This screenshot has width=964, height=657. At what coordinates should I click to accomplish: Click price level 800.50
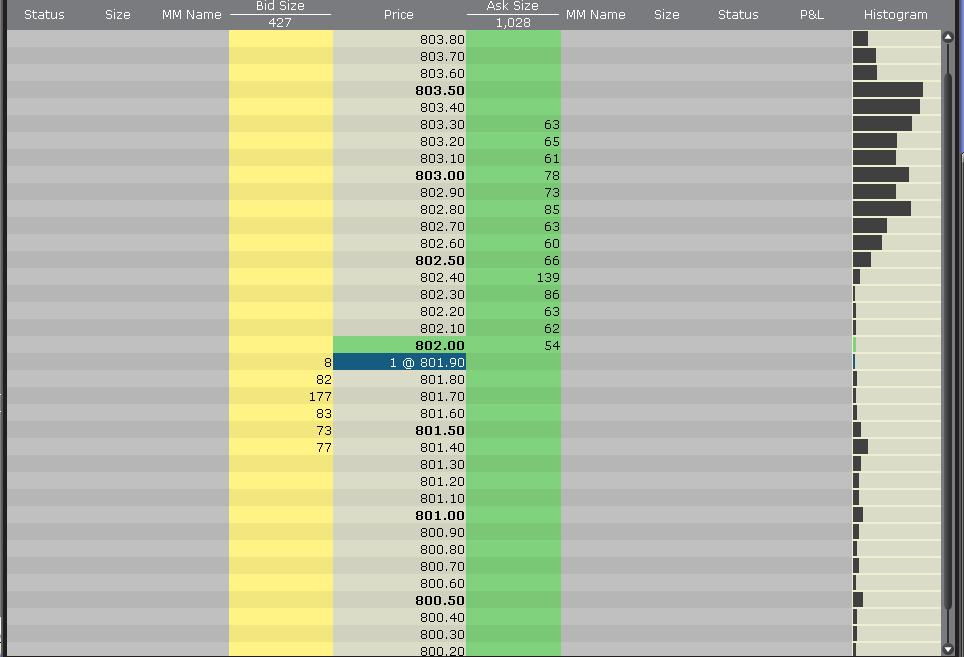400,600
